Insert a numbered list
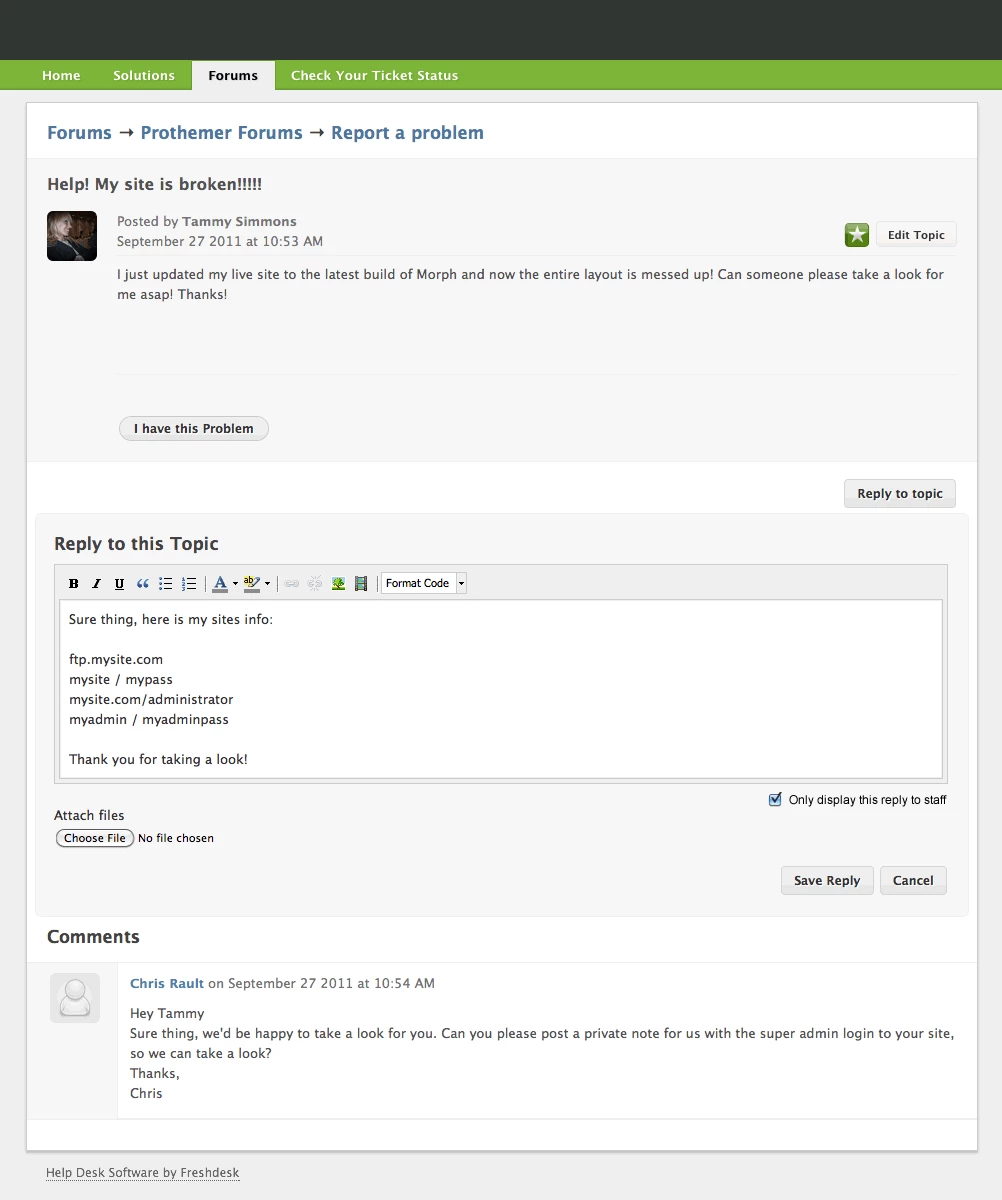Image resolution: width=1002 pixels, height=1200 pixels. tap(189, 583)
